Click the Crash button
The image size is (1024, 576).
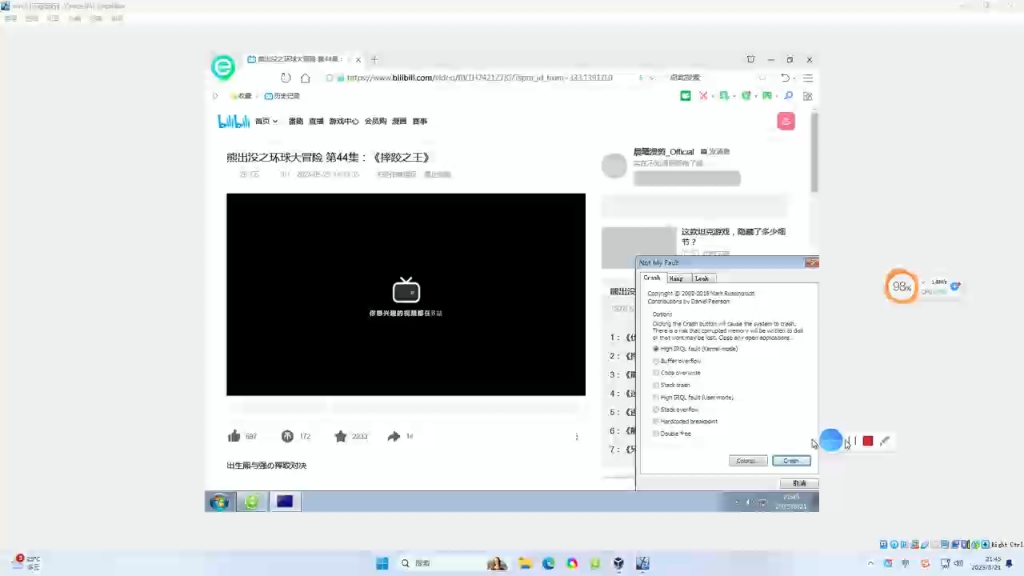pos(792,461)
